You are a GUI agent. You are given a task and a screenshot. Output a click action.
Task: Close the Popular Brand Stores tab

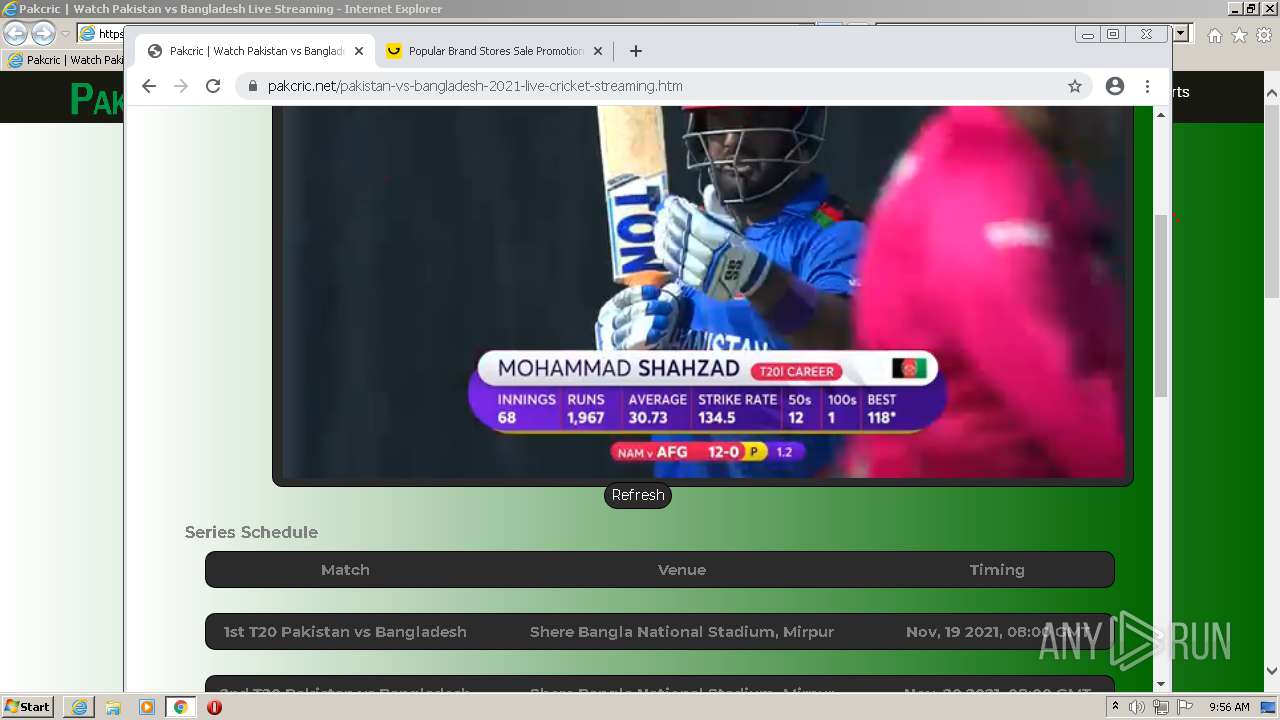(x=598, y=51)
